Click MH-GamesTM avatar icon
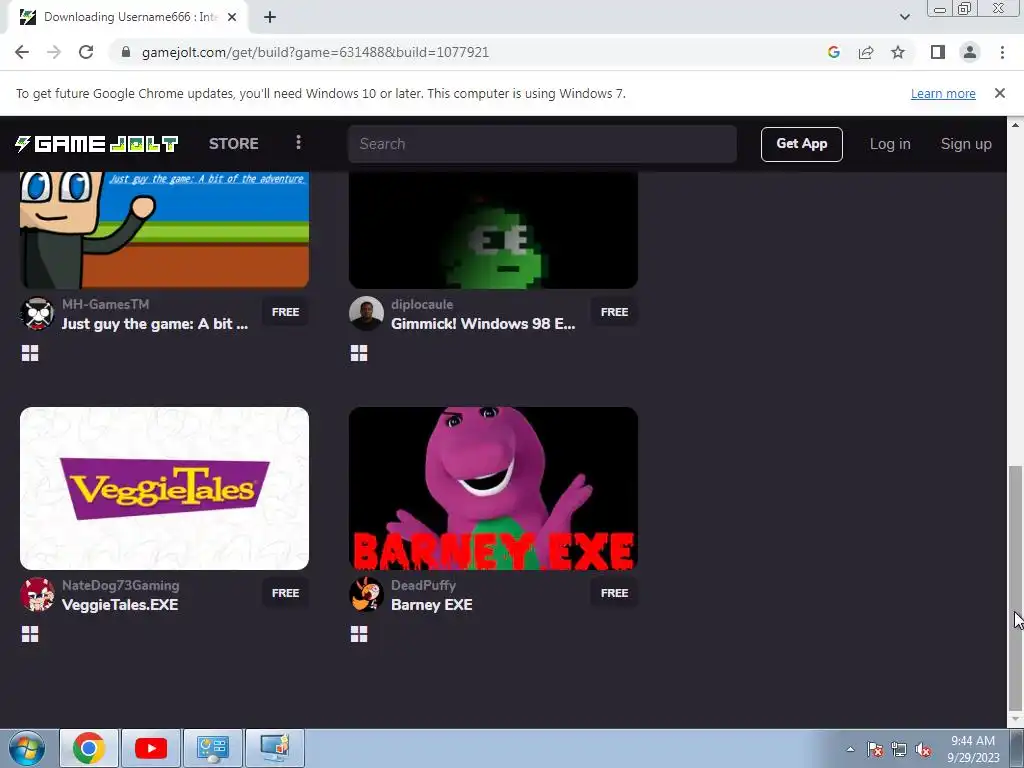The height and width of the screenshot is (768, 1024). pyautogui.click(x=37, y=313)
